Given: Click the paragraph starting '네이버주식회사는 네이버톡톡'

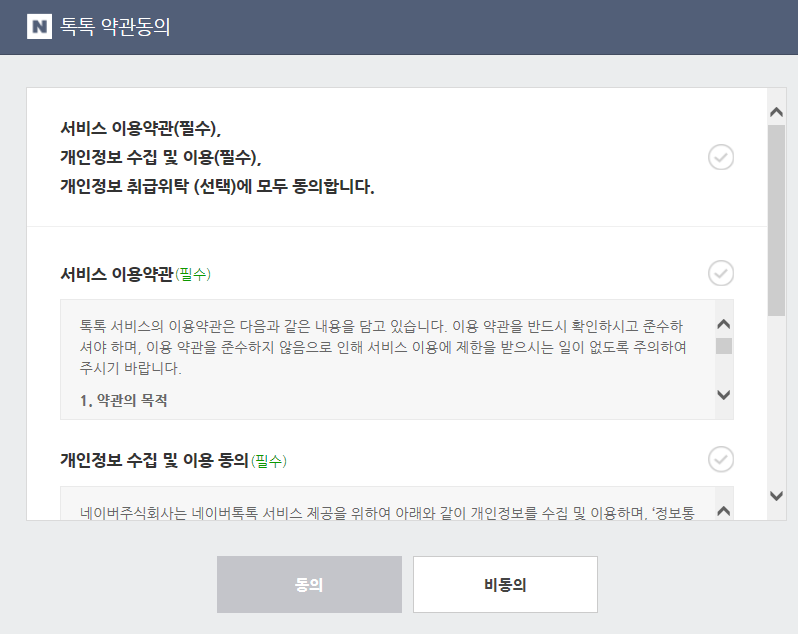Looking at the screenshot, I should tap(387, 512).
